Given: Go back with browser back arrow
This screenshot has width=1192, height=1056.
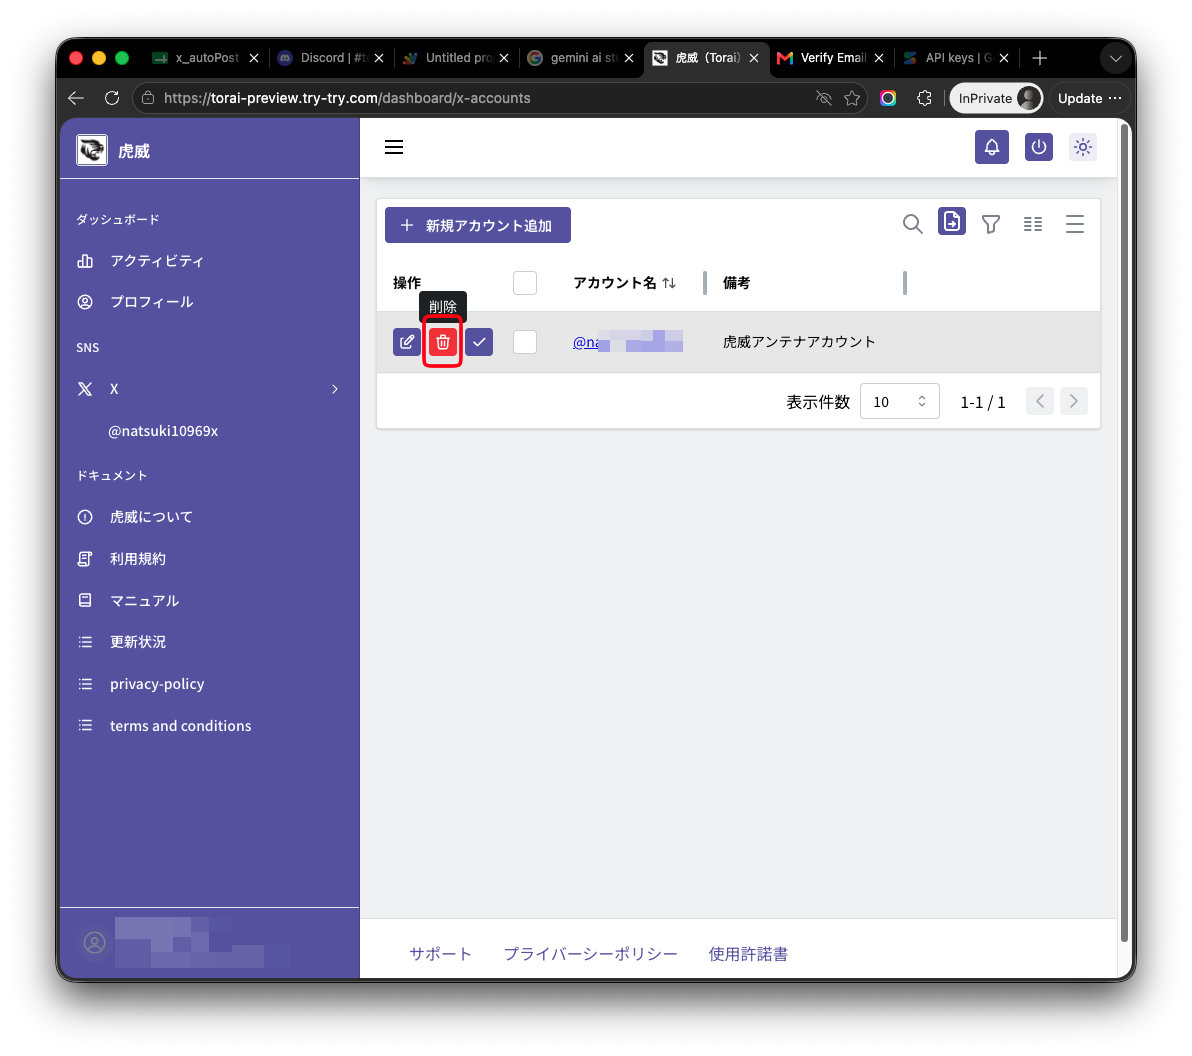Looking at the screenshot, I should [75, 98].
